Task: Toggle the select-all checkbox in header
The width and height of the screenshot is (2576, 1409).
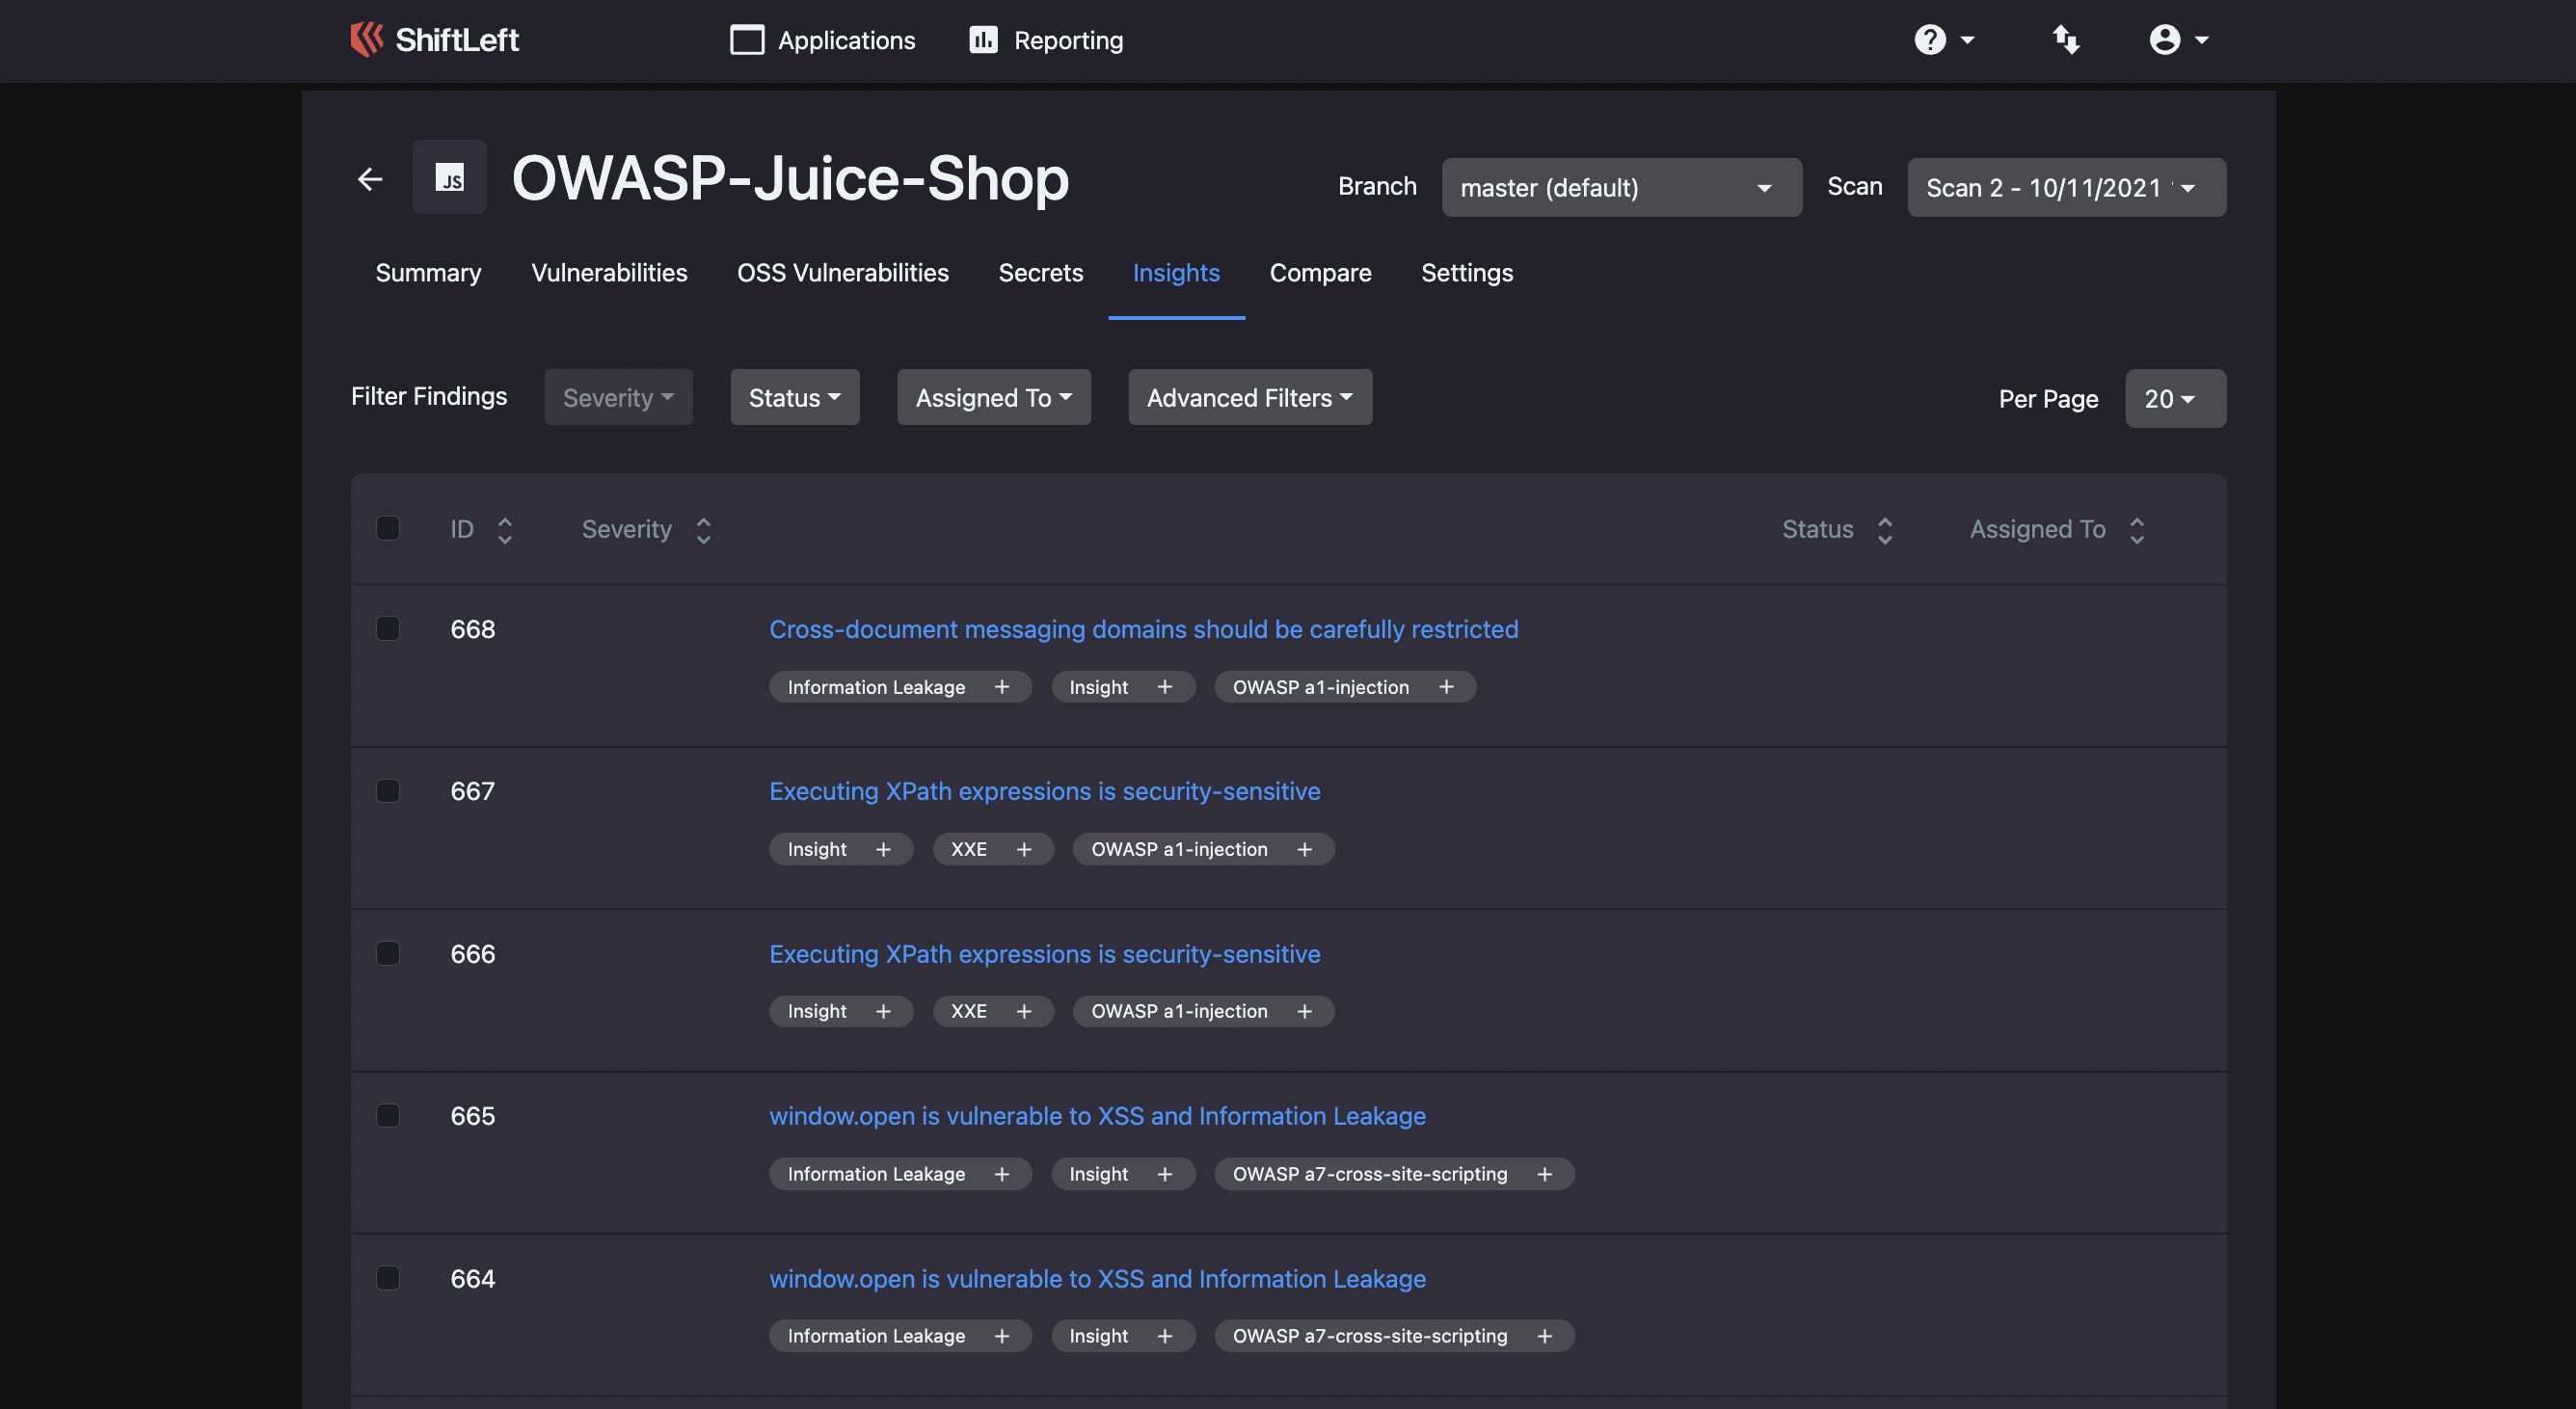Action: (x=388, y=528)
